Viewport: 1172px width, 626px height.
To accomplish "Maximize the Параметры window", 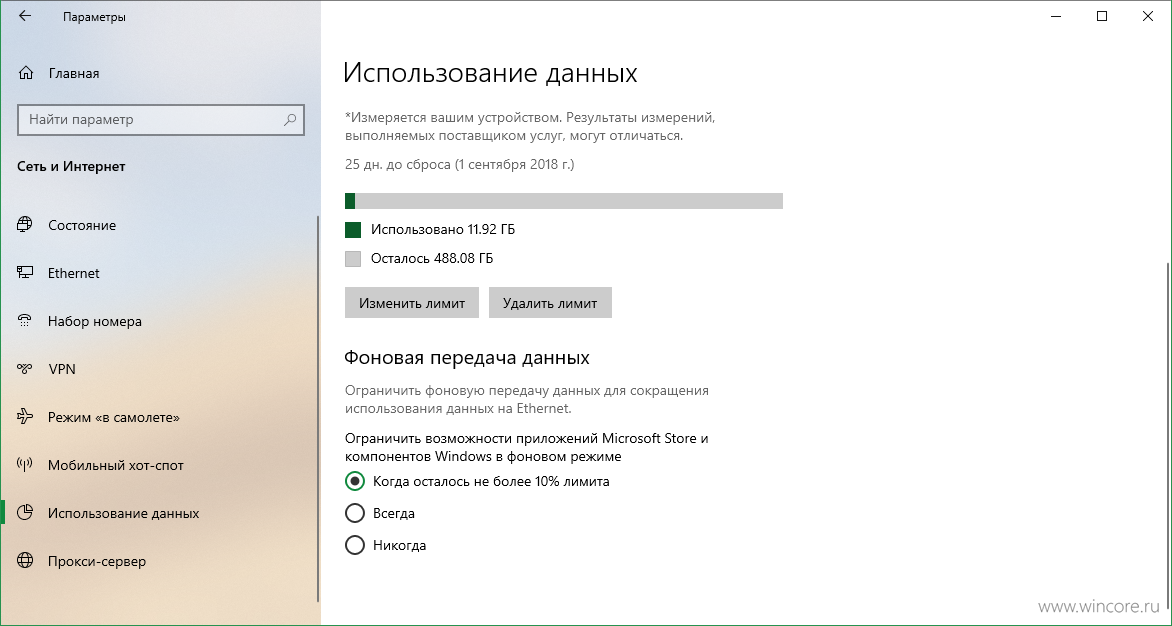I will [1102, 16].
